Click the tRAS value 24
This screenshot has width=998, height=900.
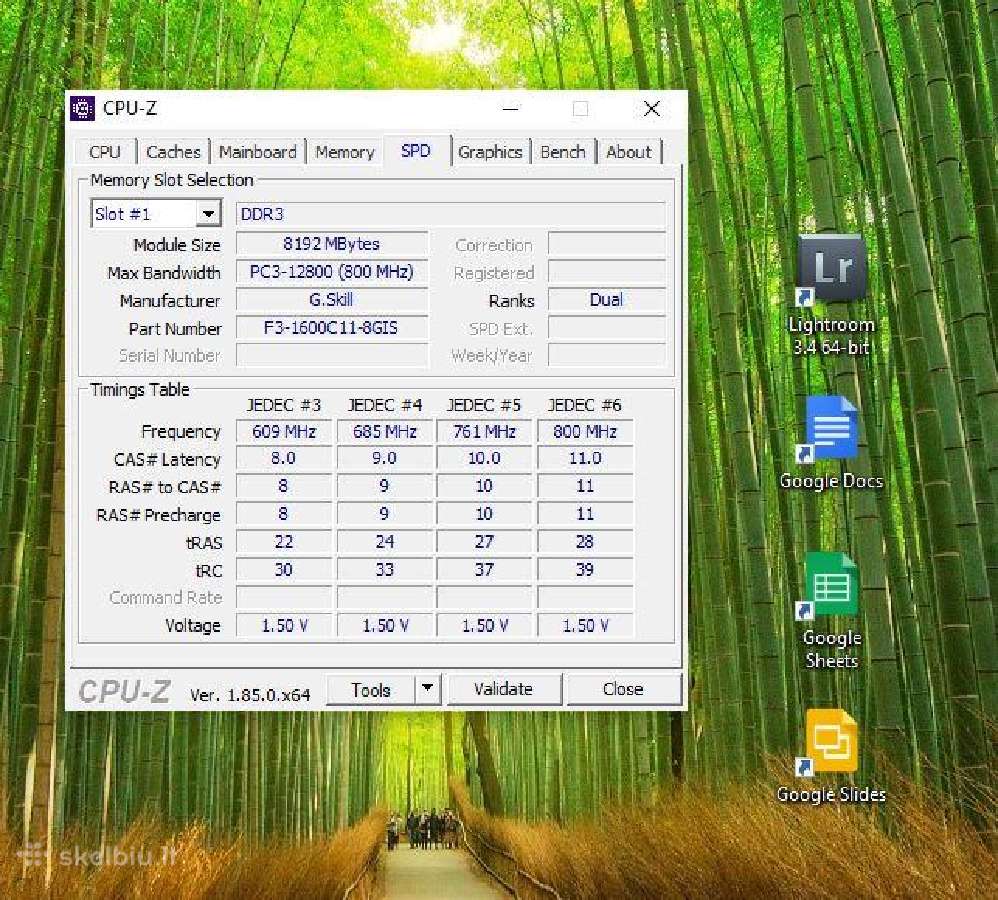pos(384,542)
